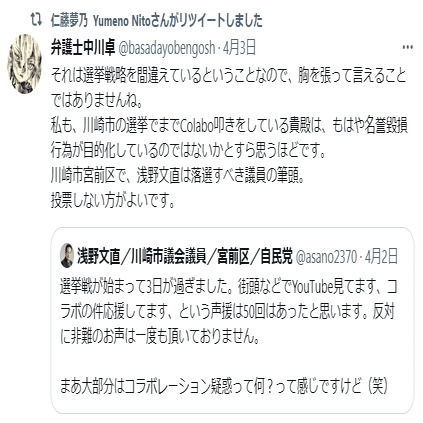Click the quoted line mentioning YouTube見てます
This screenshot has height=423, width=423.
click(x=228, y=287)
